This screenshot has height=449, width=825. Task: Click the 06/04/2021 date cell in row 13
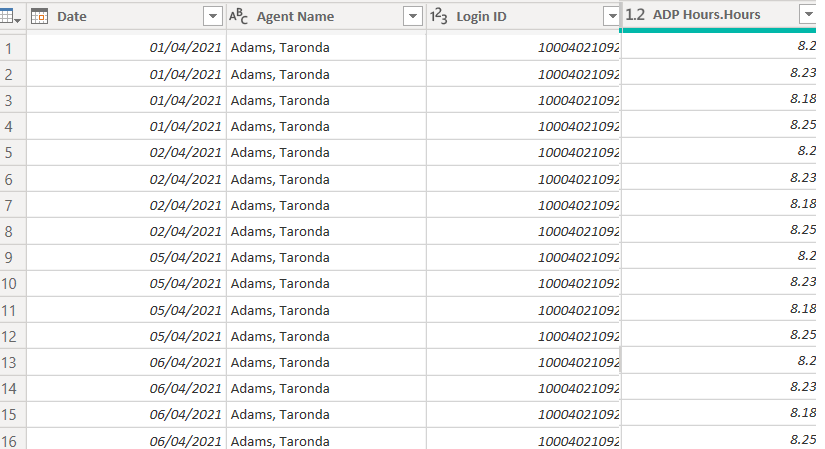point(126,363)
